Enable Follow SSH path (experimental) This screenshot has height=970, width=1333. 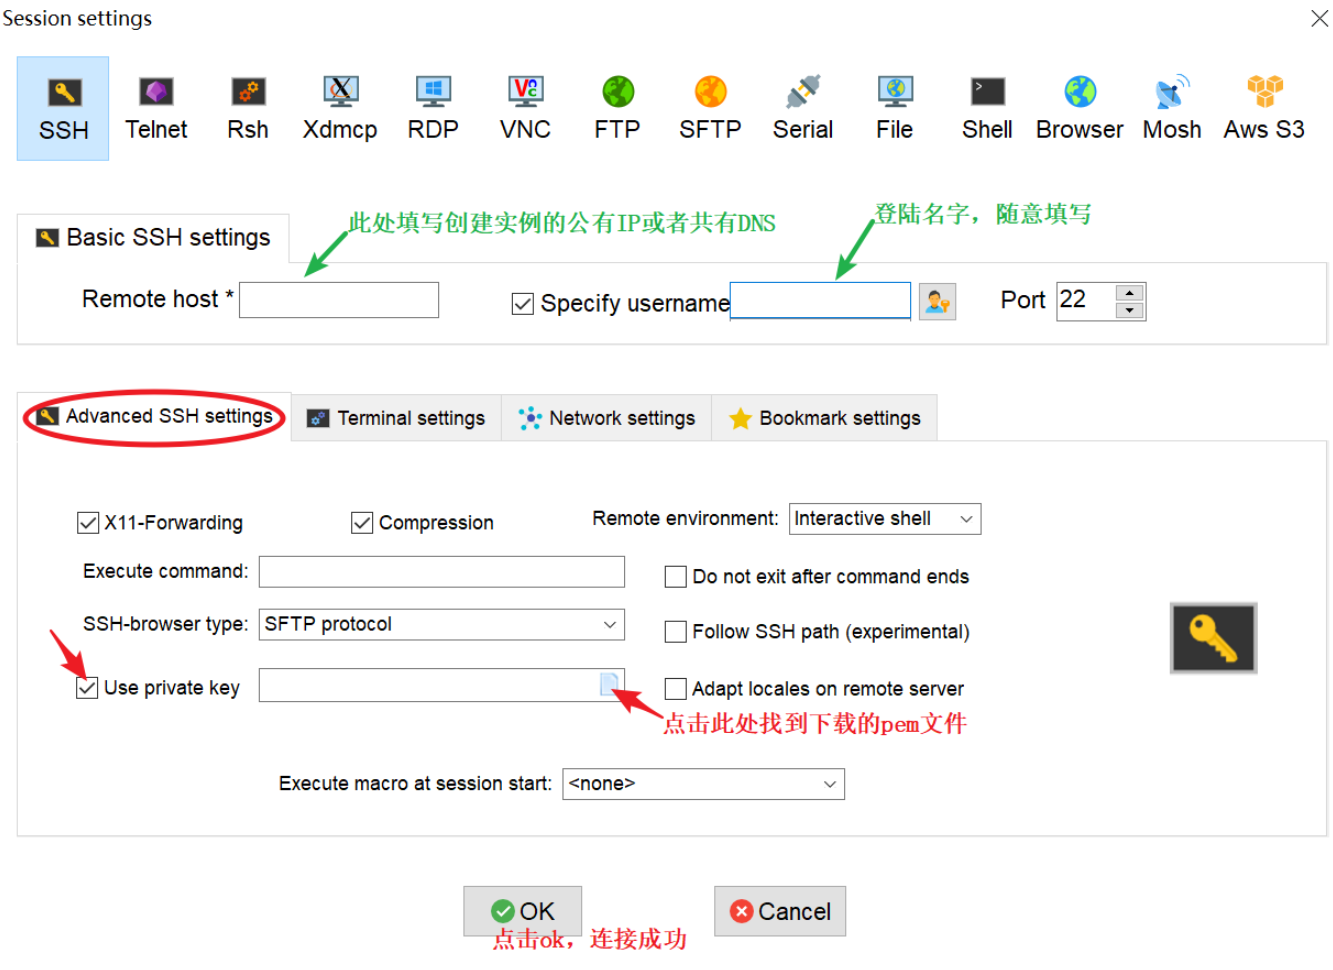(x=676, y=631)
